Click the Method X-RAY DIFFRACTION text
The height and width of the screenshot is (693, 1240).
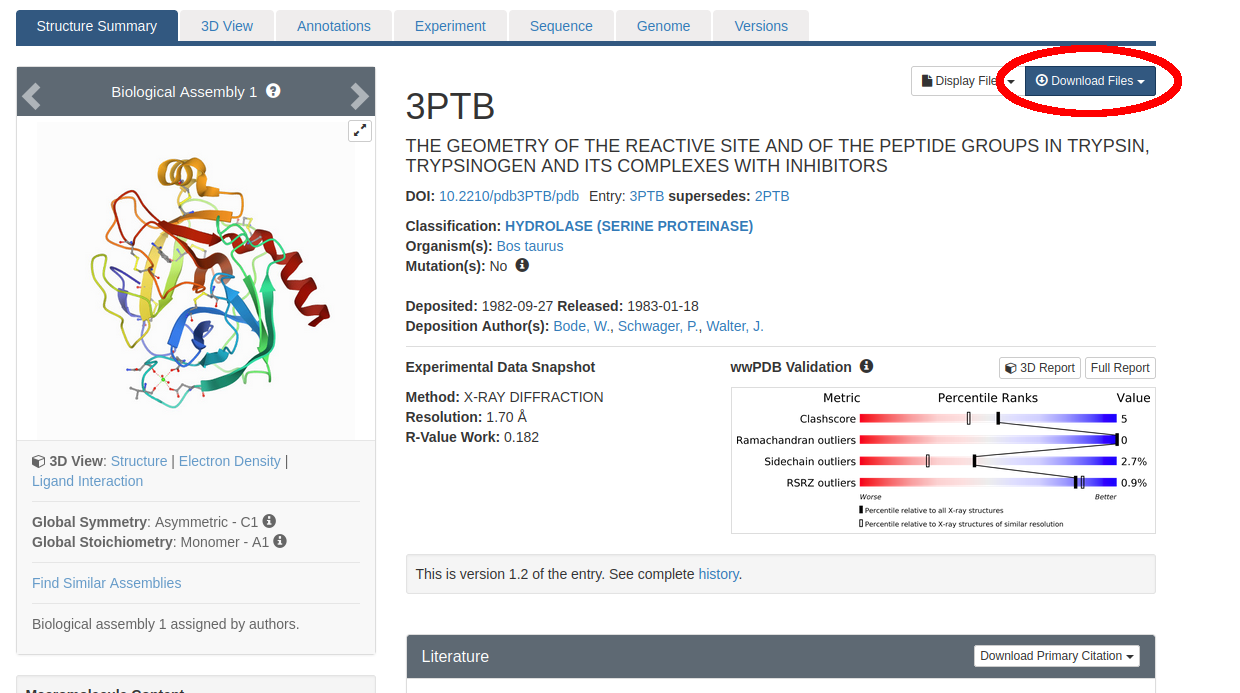click(x=505, y=397)
